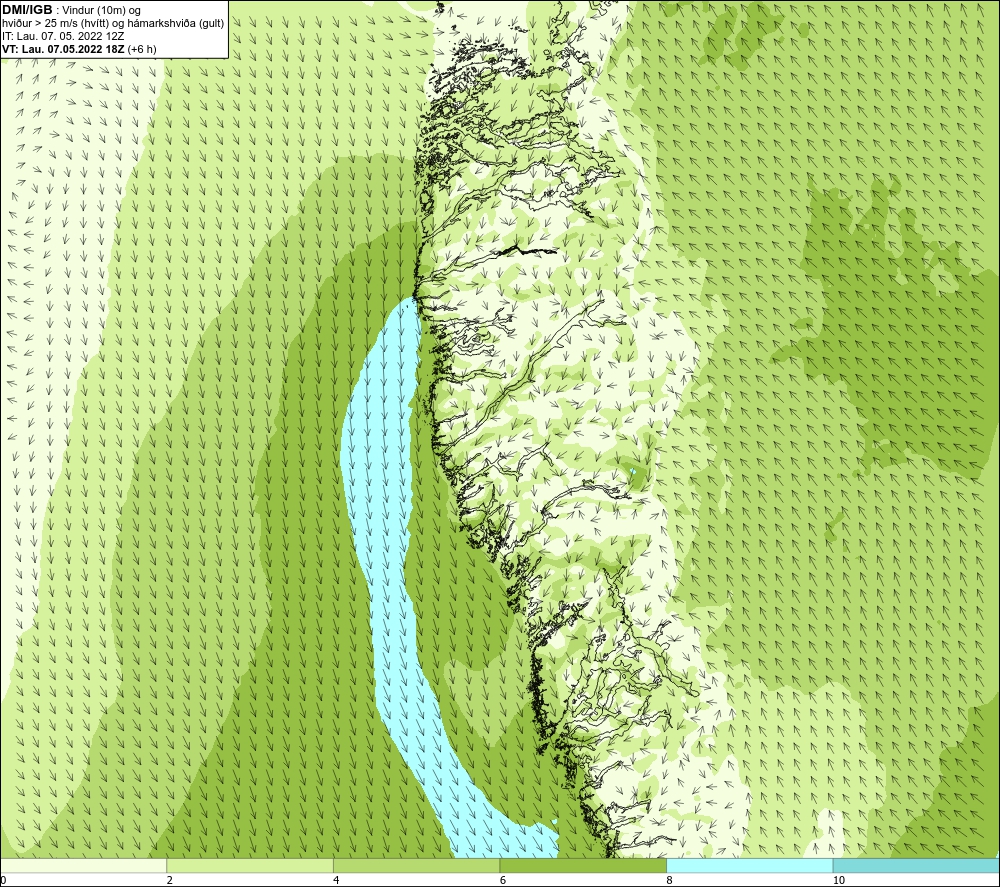Click the legend tick label '10'
Screen dimensions: 1000x887
pos(839,880)
